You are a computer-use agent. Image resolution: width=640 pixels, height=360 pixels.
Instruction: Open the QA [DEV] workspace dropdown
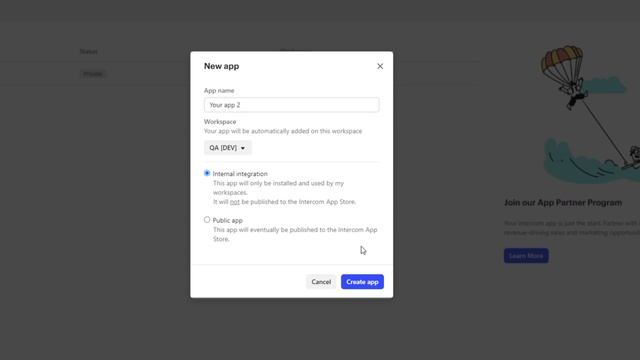click(x=228, y=148)
